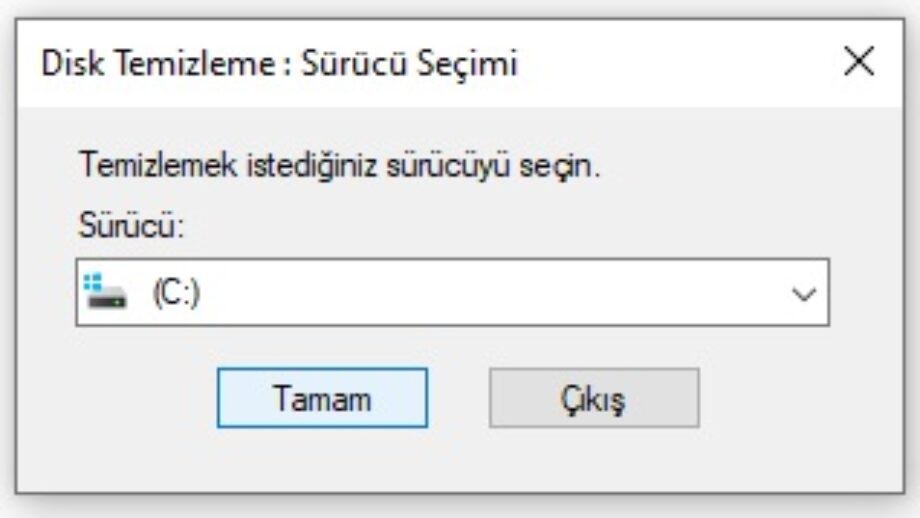The width and height of the screenshot is (920, 518).
Task: Confirm drive selection with Tamam
Action: click(x=322, y=398)
